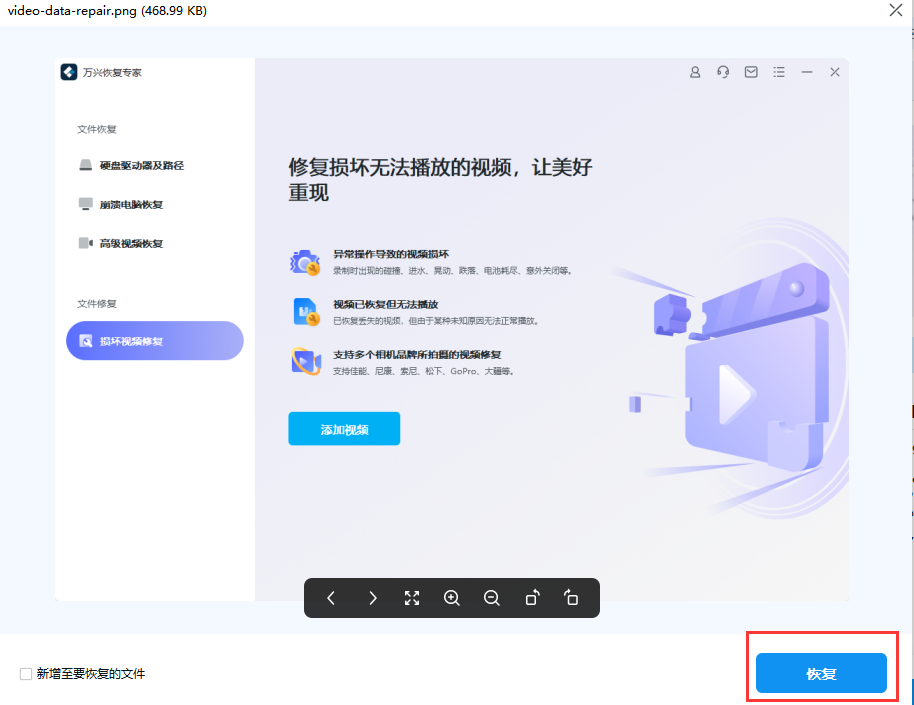Click the headset support icon
Viewport: 914px width, 705px height.
[x=723, y=71]
